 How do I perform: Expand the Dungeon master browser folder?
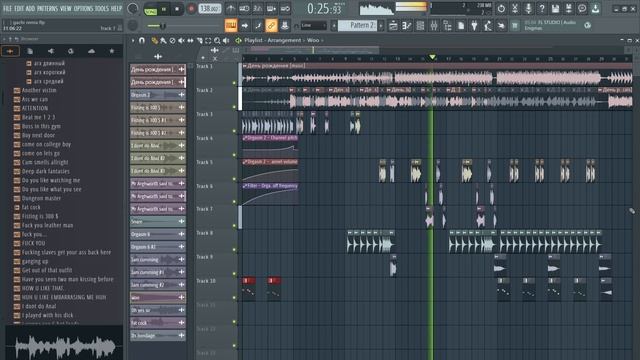41,198
